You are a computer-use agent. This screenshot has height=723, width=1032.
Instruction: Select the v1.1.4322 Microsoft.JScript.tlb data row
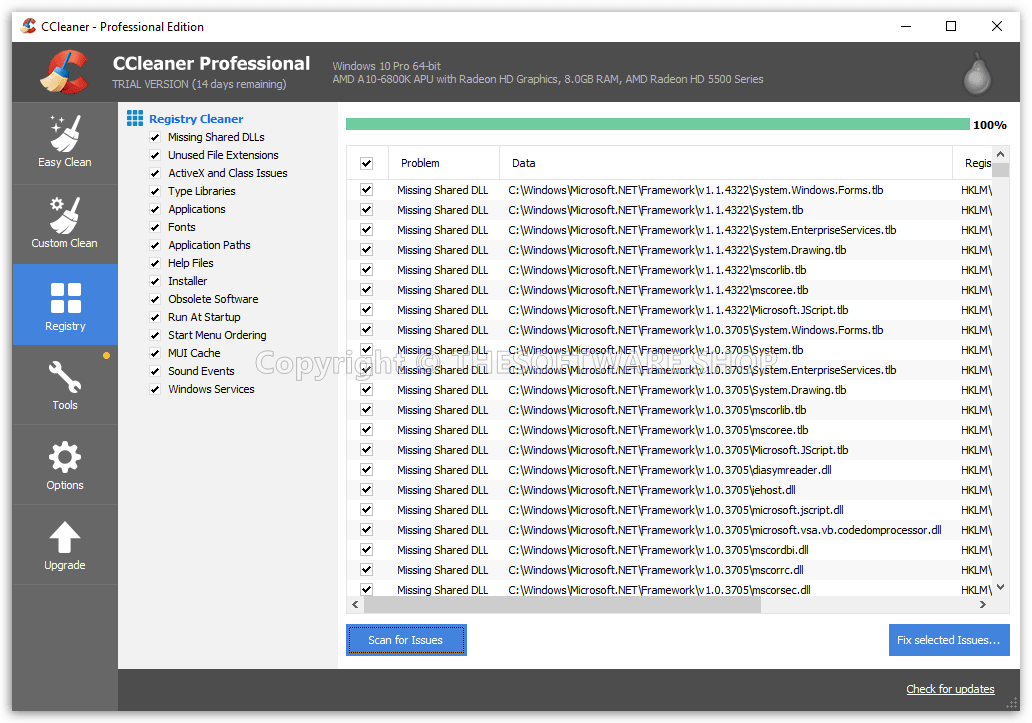(670, 310)
